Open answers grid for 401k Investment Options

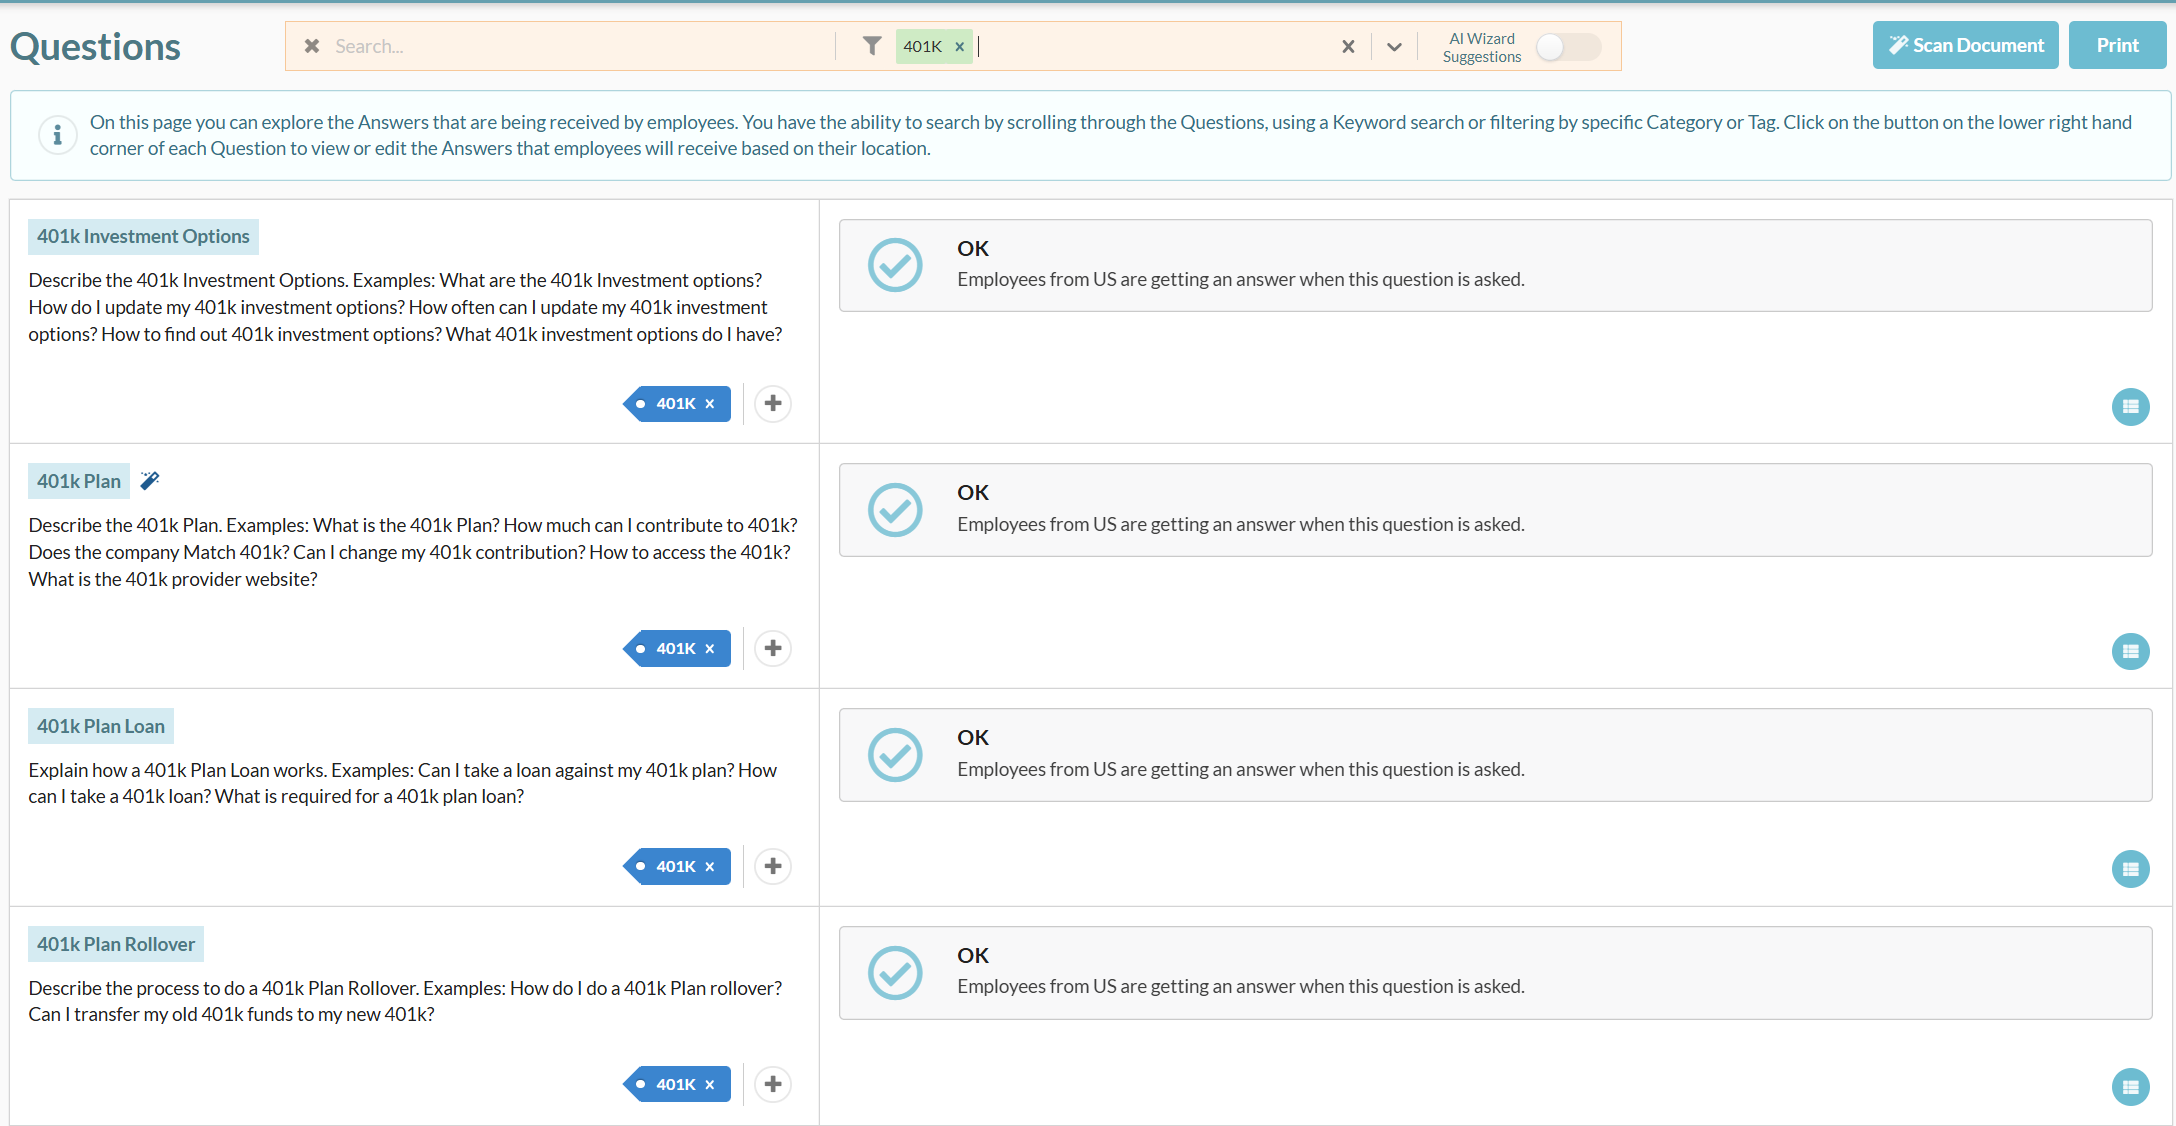(2130, 406)
